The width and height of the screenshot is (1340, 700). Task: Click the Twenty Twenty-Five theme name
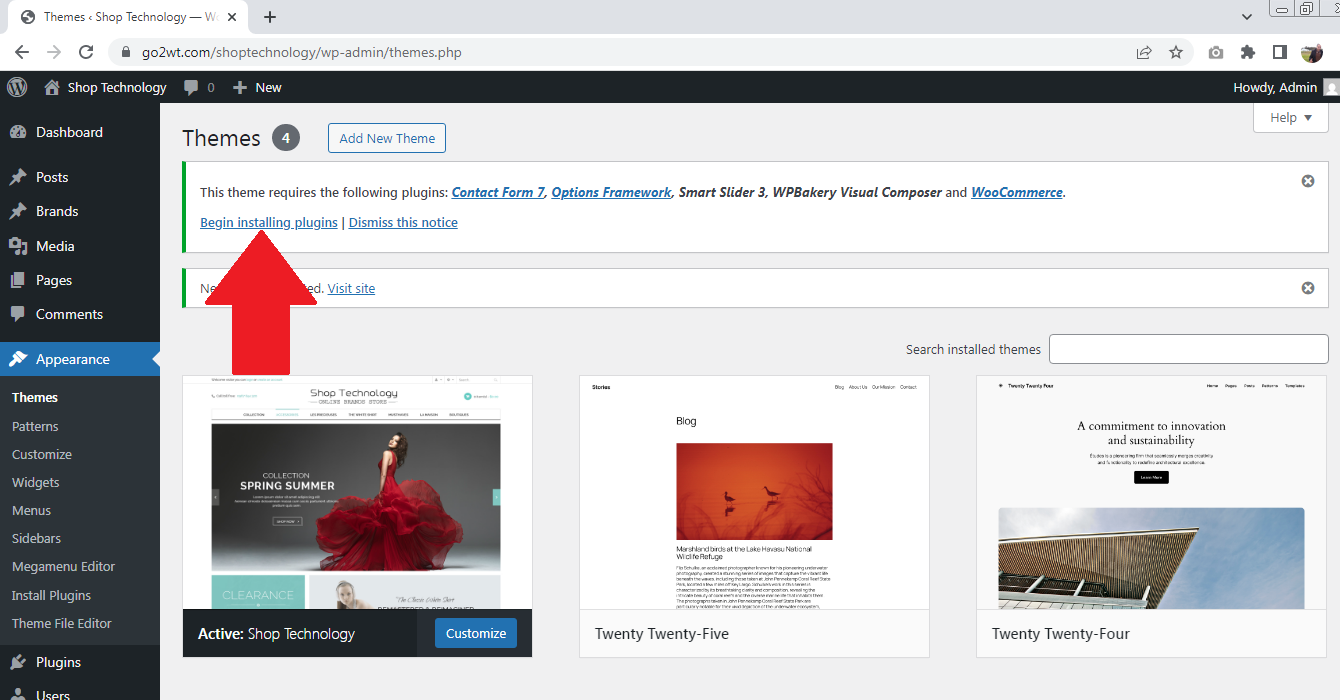point(662,634)
